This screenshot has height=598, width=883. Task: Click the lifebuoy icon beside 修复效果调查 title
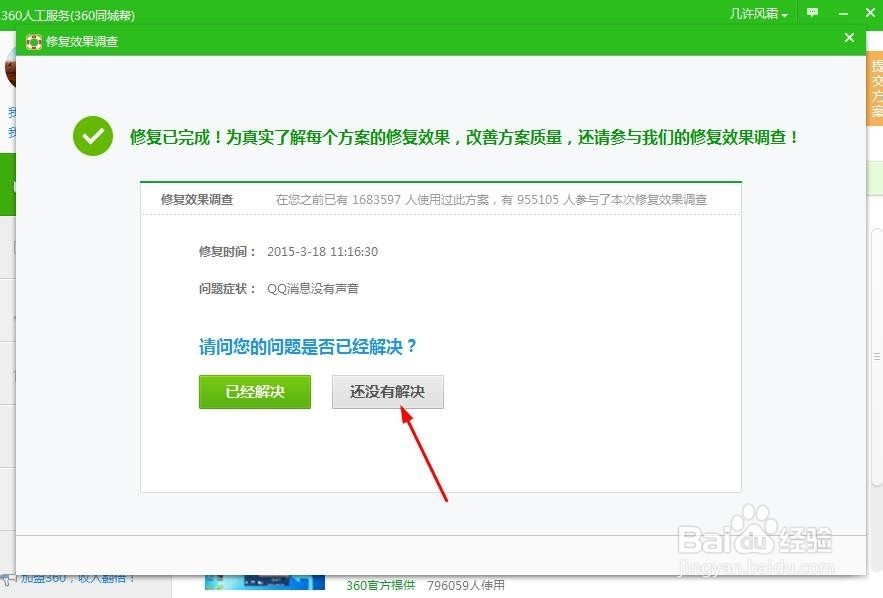point(34,42)
